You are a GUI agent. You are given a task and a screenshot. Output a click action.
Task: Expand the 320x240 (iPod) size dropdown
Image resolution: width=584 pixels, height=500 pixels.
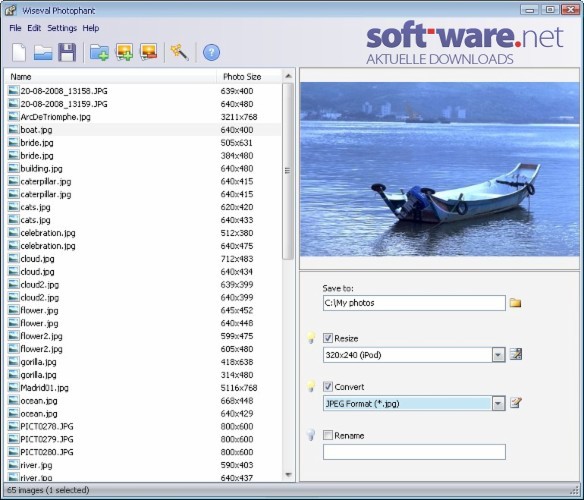[x=498, y=355]
